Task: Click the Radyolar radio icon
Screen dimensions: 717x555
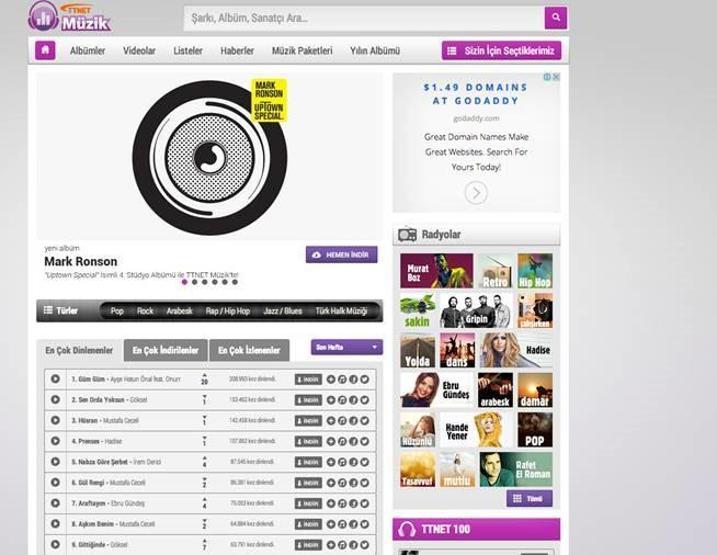Action: (x=407, y=235)
